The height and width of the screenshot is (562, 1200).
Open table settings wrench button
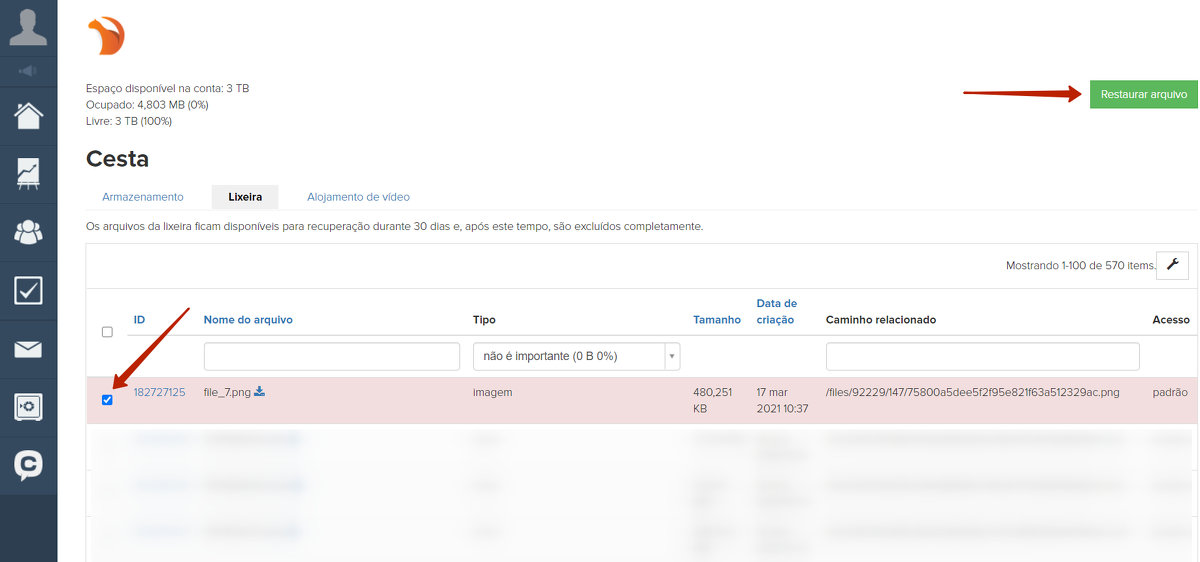point(1172,265)
